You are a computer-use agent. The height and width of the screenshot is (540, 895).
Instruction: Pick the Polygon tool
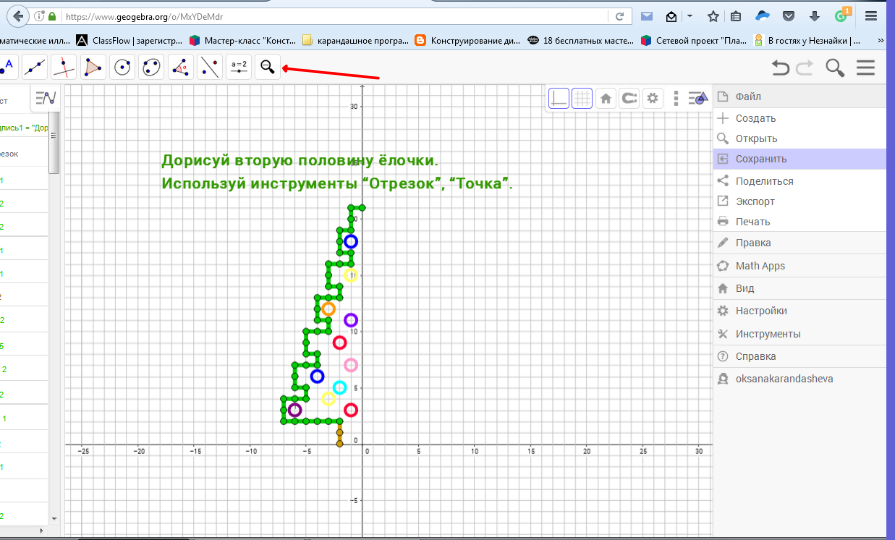point(93,67)
